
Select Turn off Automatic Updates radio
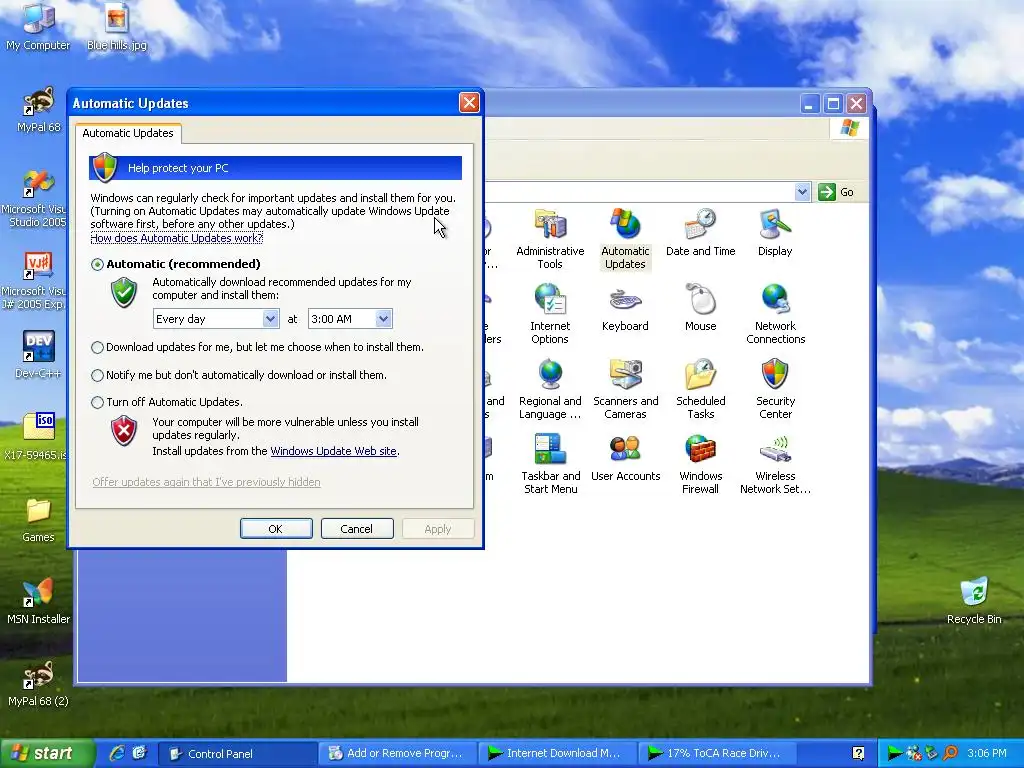click(x=97, y=403)
